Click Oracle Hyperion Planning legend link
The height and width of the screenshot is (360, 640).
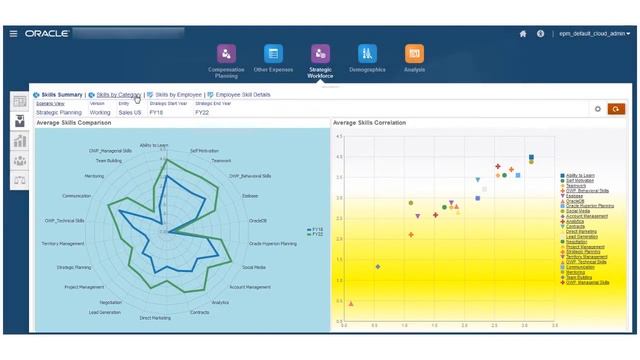(x=590, y=206)
